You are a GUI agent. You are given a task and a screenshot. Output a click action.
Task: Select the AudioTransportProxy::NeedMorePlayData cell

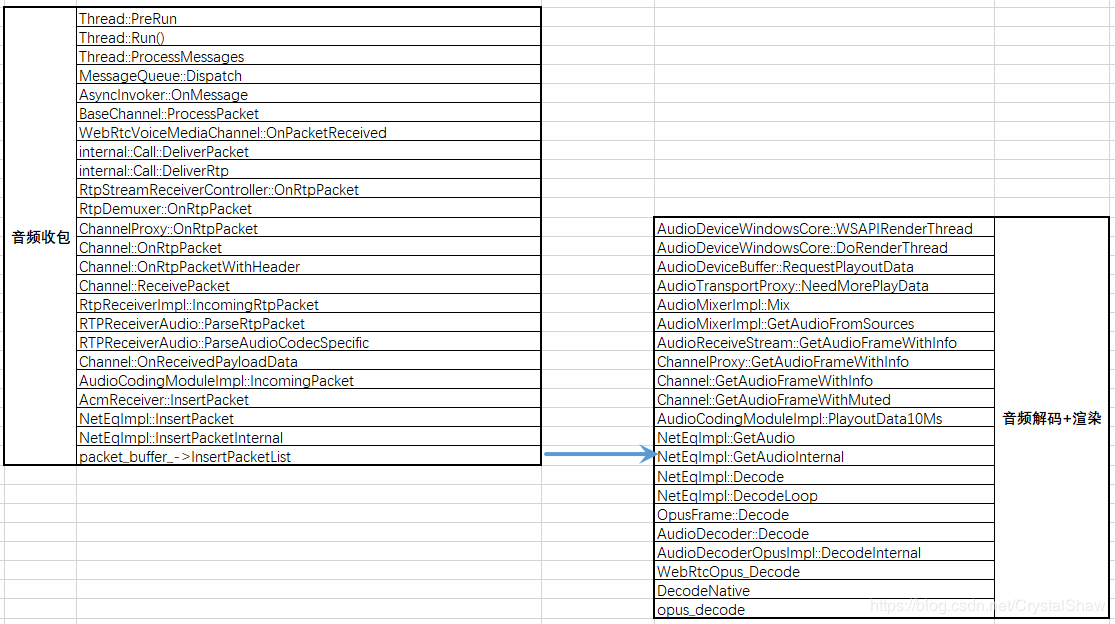(824, 285)
